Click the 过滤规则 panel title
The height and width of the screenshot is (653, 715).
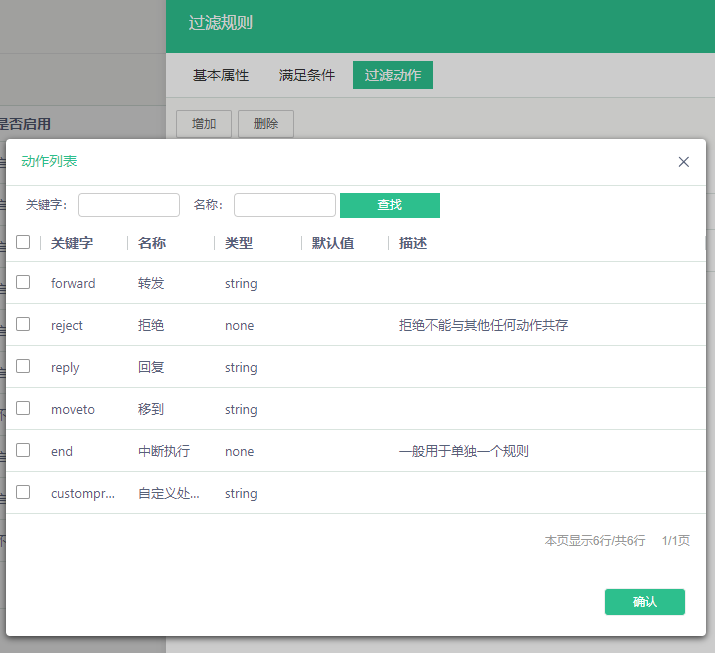(221, 23)
